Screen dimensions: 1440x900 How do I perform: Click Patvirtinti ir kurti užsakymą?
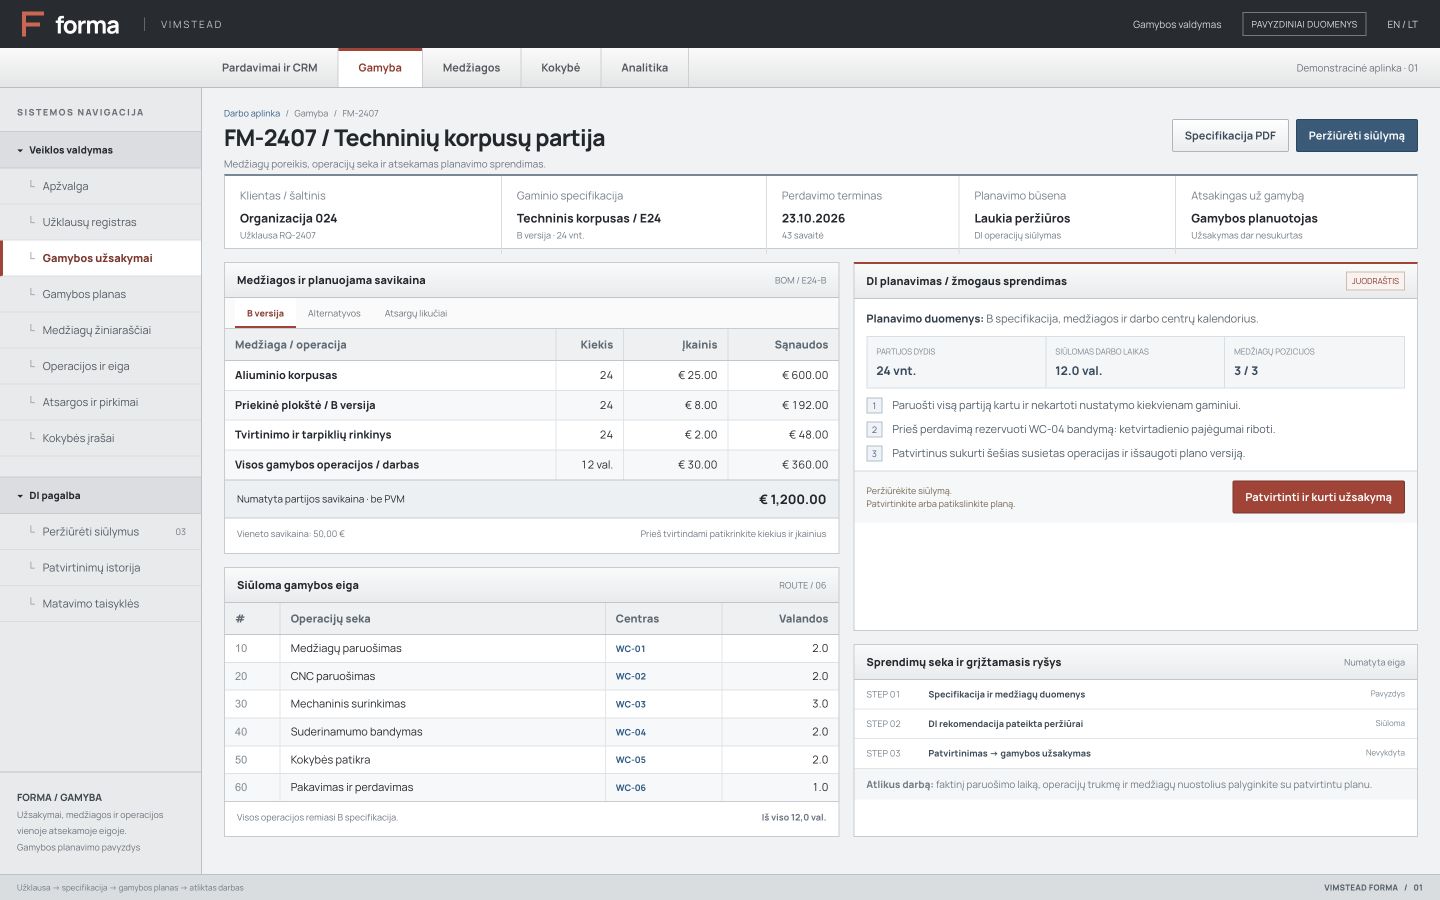pyautogui.click(x=1318, y=497)
